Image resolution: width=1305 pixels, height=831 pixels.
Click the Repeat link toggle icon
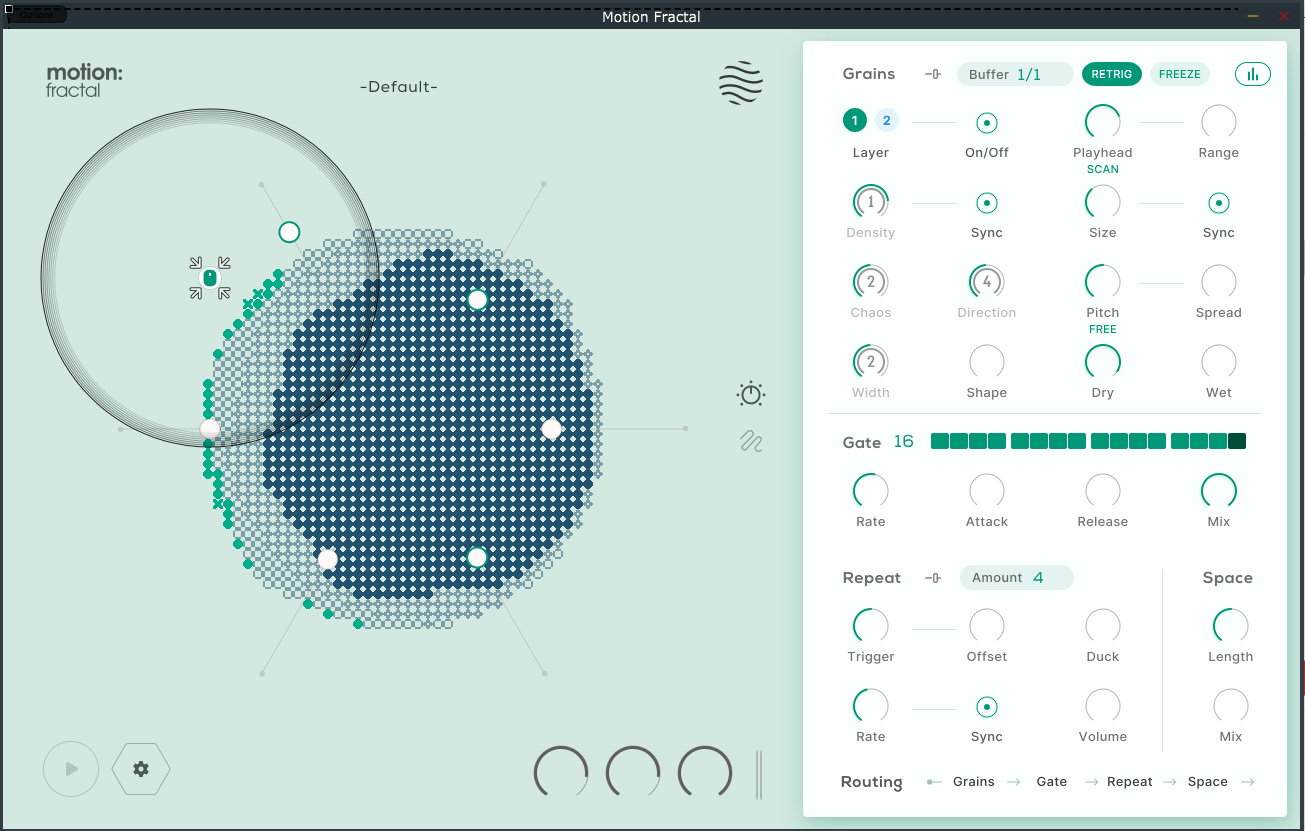(933, 578)
